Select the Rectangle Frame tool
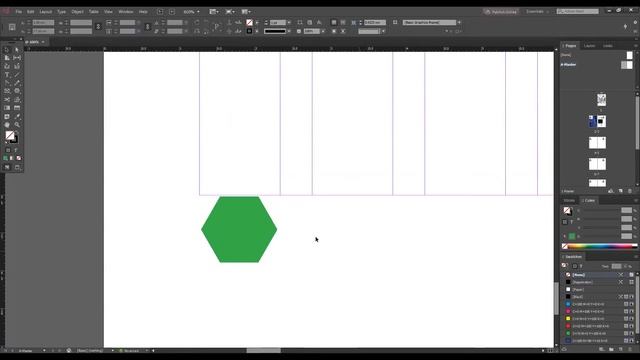 coord(7,91)
